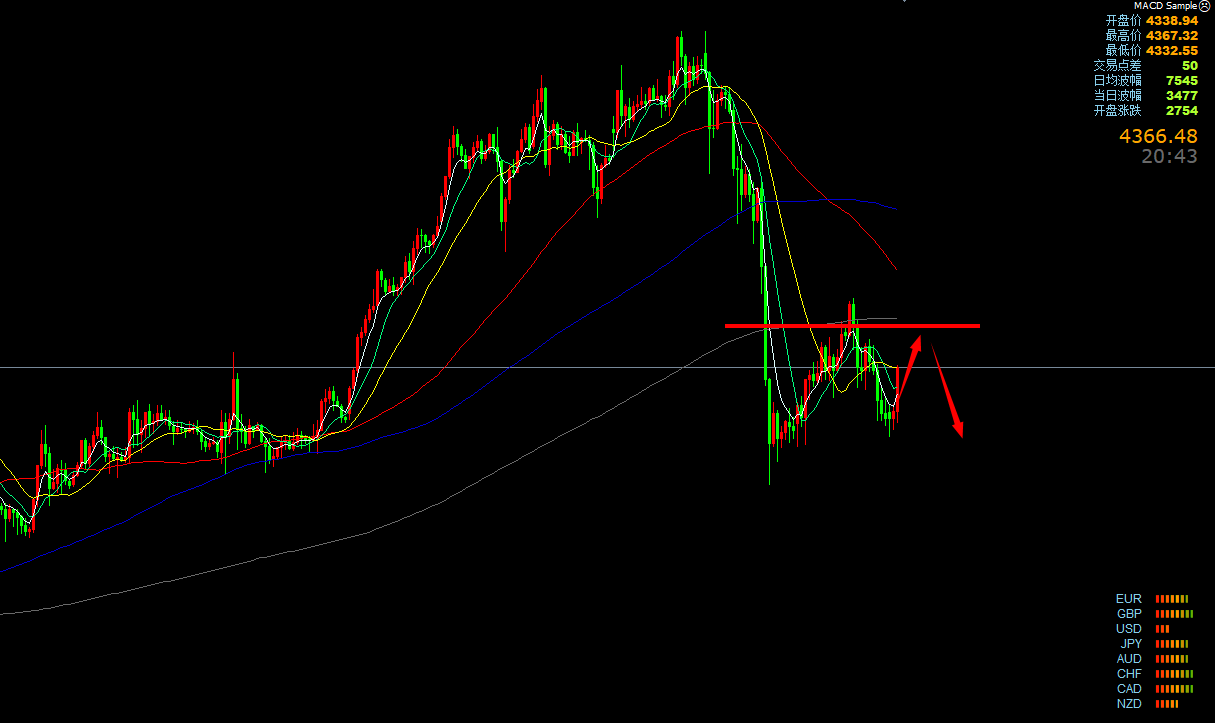This screenshot has width=1215, height=723.
Task: Click the MACD Sample sad-face status icon
Action: pos(1204,6)
